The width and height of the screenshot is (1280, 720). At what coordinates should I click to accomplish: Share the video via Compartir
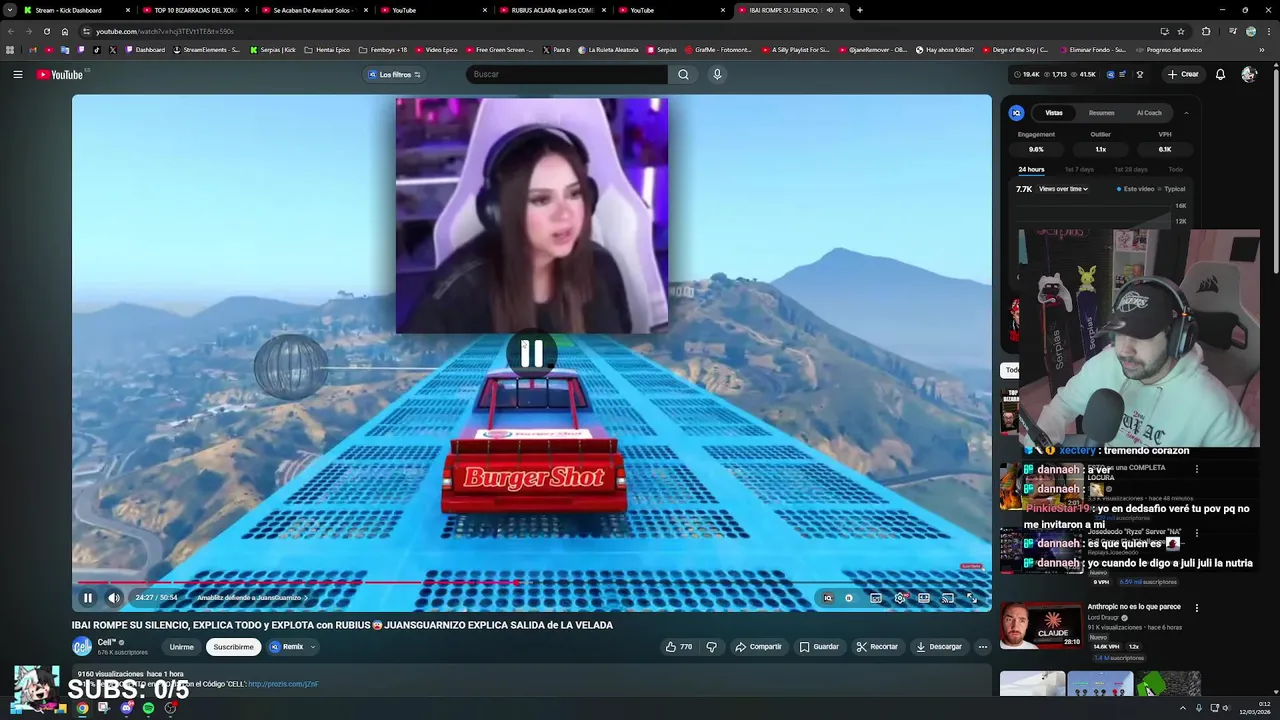[758, 647]
